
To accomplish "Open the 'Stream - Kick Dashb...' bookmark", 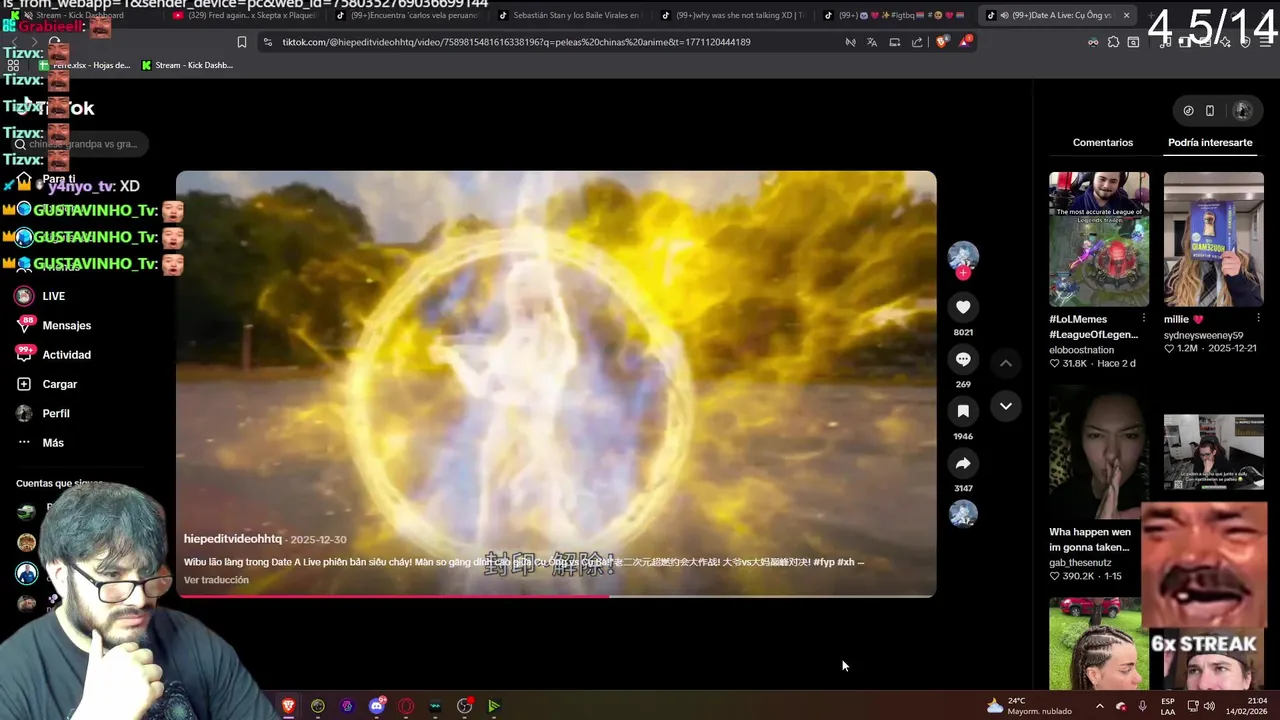I will (x=187, y=65).
